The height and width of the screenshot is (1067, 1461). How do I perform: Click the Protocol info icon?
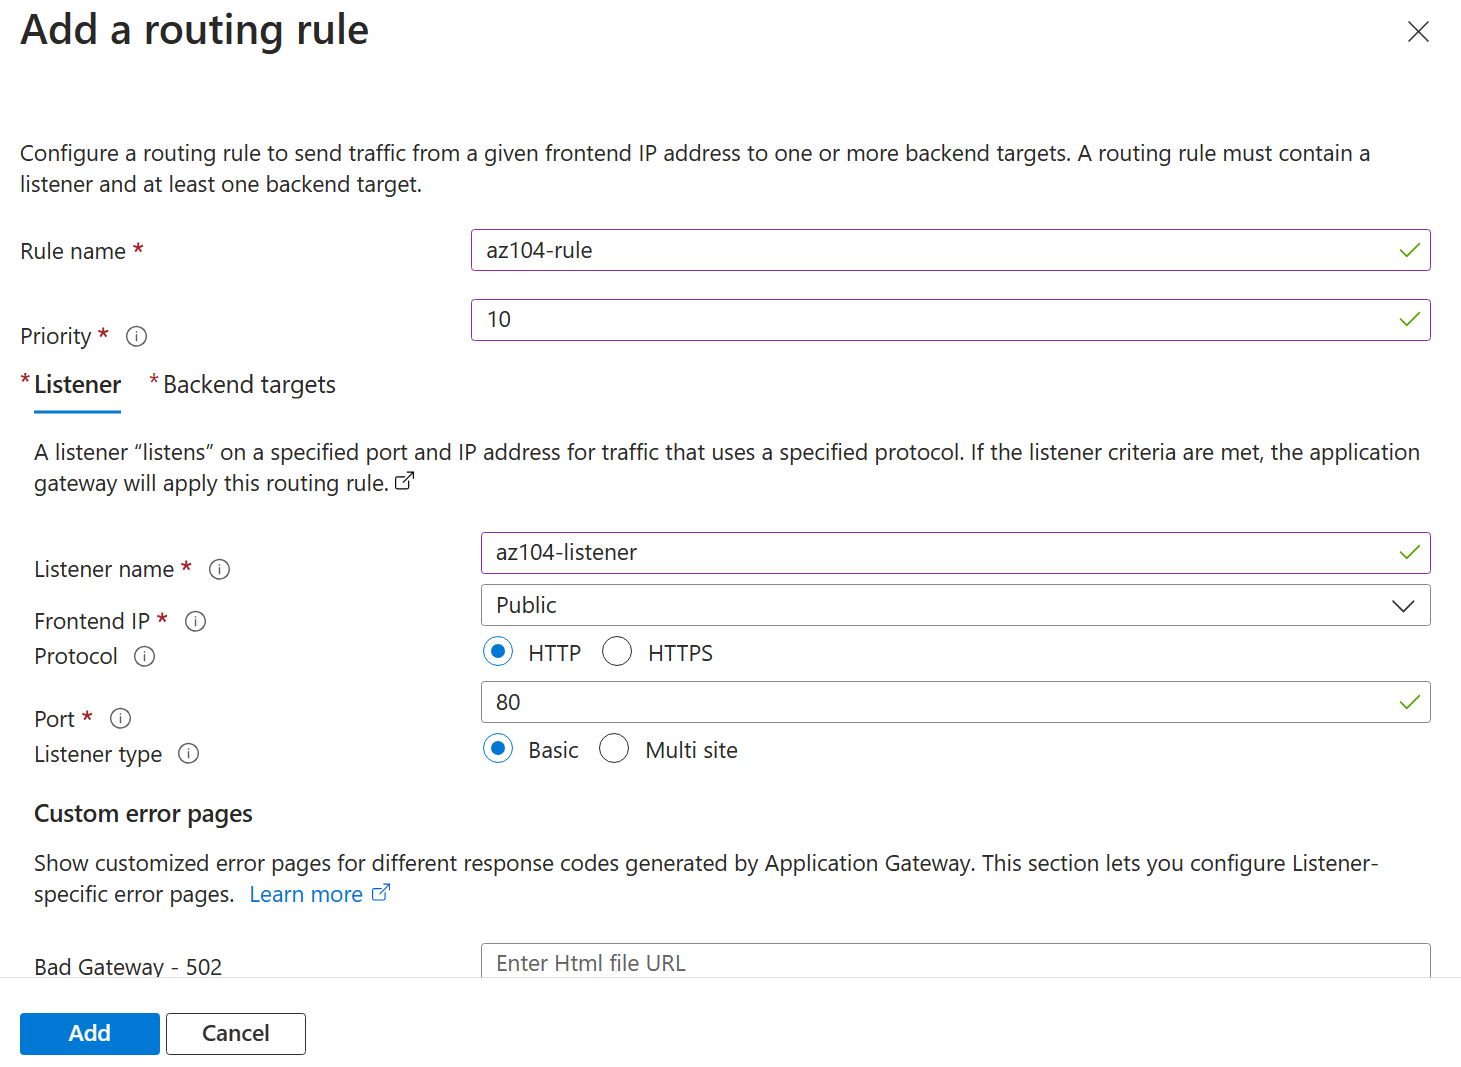pos(144,656)
